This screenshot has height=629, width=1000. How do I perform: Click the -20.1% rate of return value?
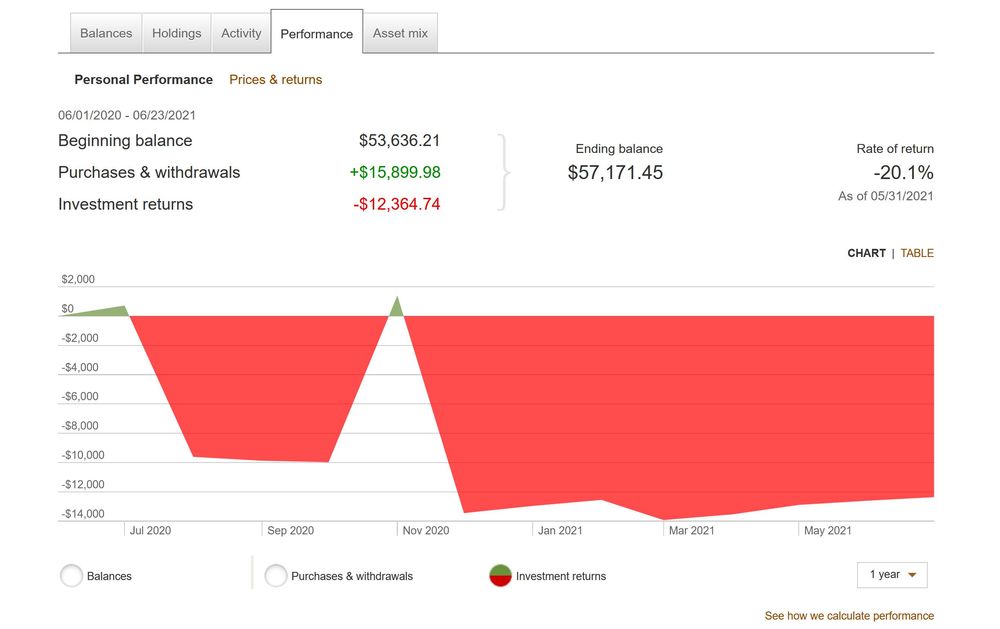coord(903,172)
